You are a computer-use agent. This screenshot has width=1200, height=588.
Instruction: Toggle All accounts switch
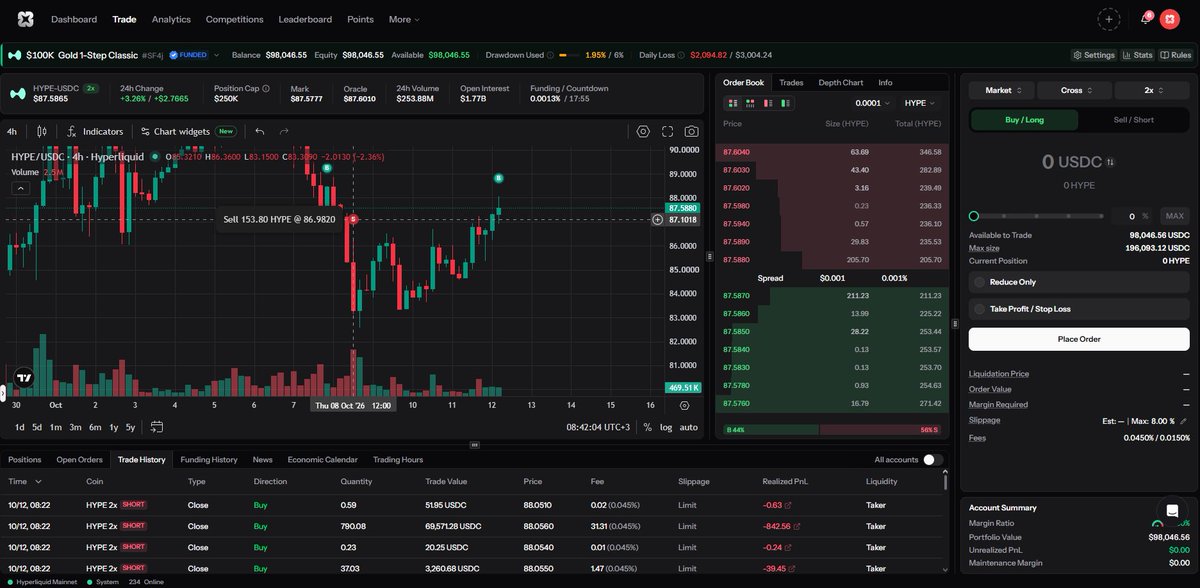click(x=933, y=460)
